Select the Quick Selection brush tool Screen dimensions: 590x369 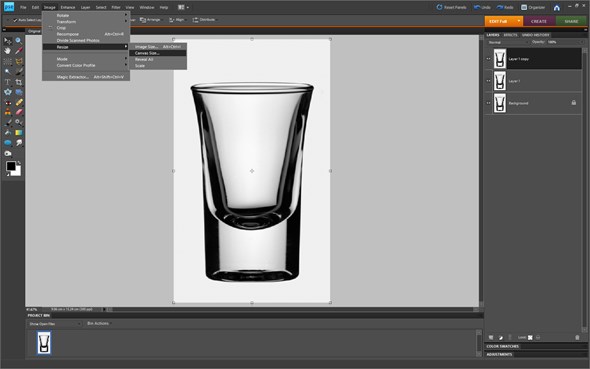coord(18,71)
